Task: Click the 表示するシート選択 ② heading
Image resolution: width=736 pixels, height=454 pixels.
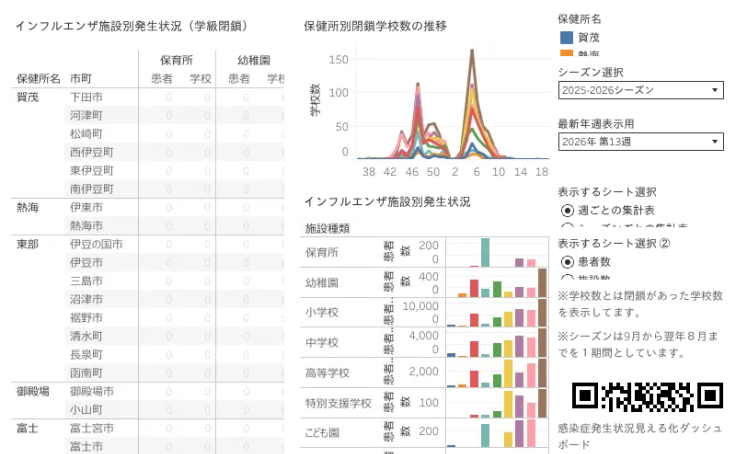Action: [x=614, y=243]
